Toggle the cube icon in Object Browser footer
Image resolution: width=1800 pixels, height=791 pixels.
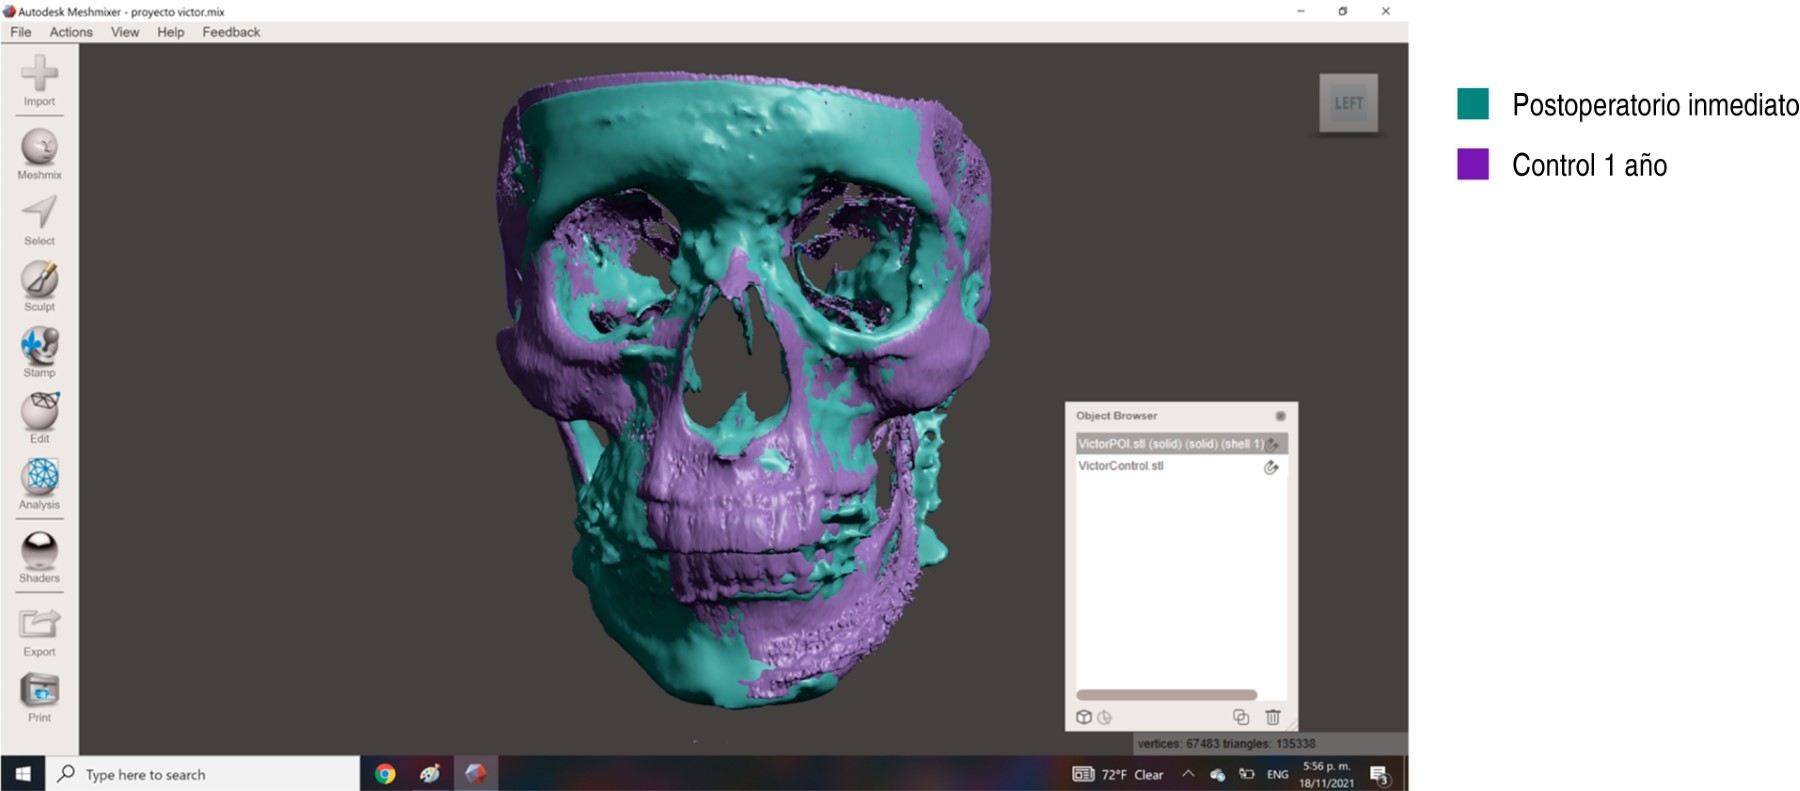1083,717
